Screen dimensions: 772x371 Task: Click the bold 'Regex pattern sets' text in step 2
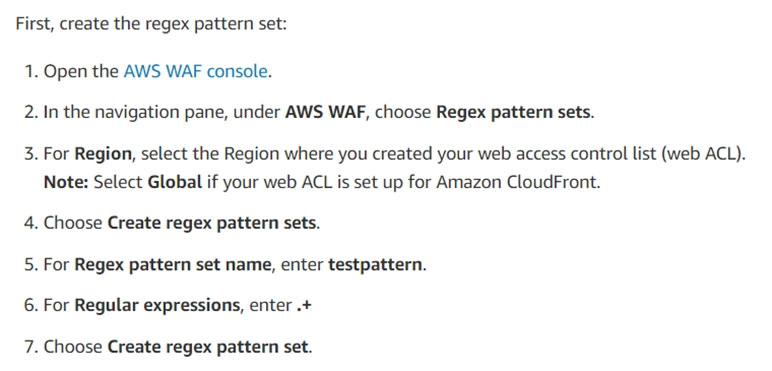[x=513, y=112]
